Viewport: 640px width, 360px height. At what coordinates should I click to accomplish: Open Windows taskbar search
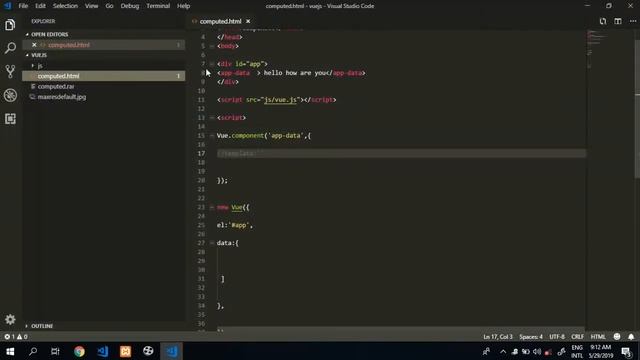(33, 351)
